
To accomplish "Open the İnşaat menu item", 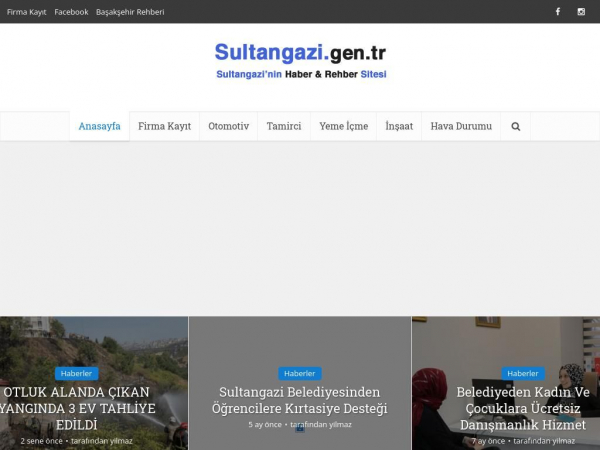I will click(399, 126).
